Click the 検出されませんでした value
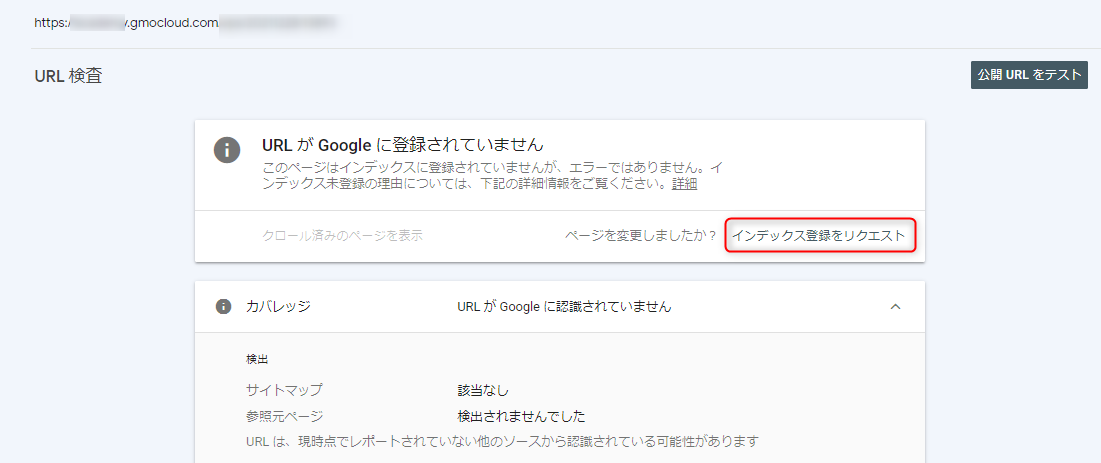 coord(521,416)
